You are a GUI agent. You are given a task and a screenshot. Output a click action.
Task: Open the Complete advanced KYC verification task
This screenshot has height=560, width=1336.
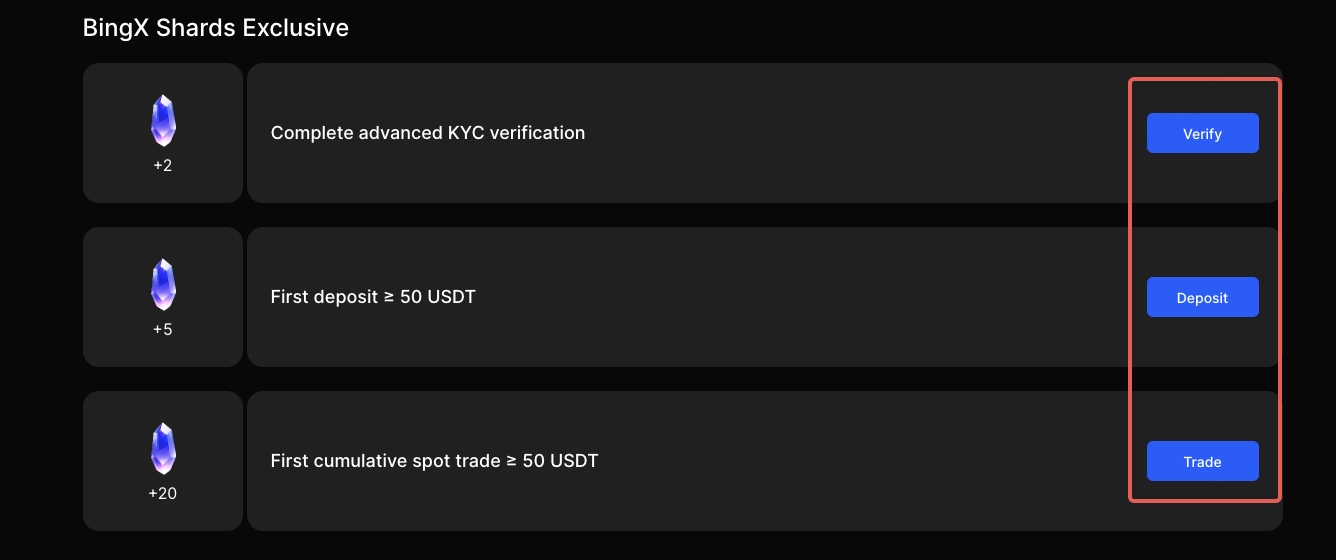point(427,133)
